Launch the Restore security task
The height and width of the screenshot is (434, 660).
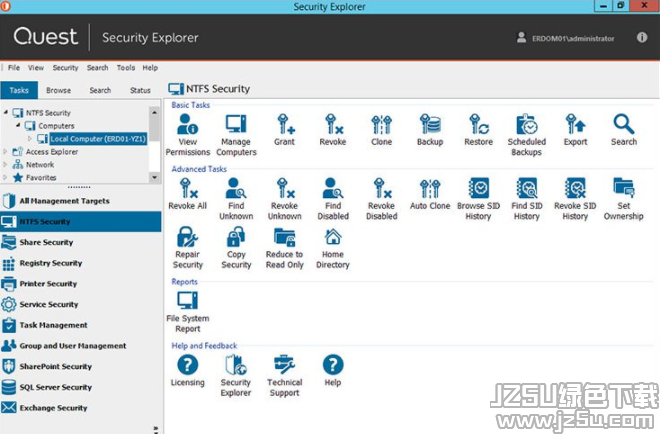[479, 130]
